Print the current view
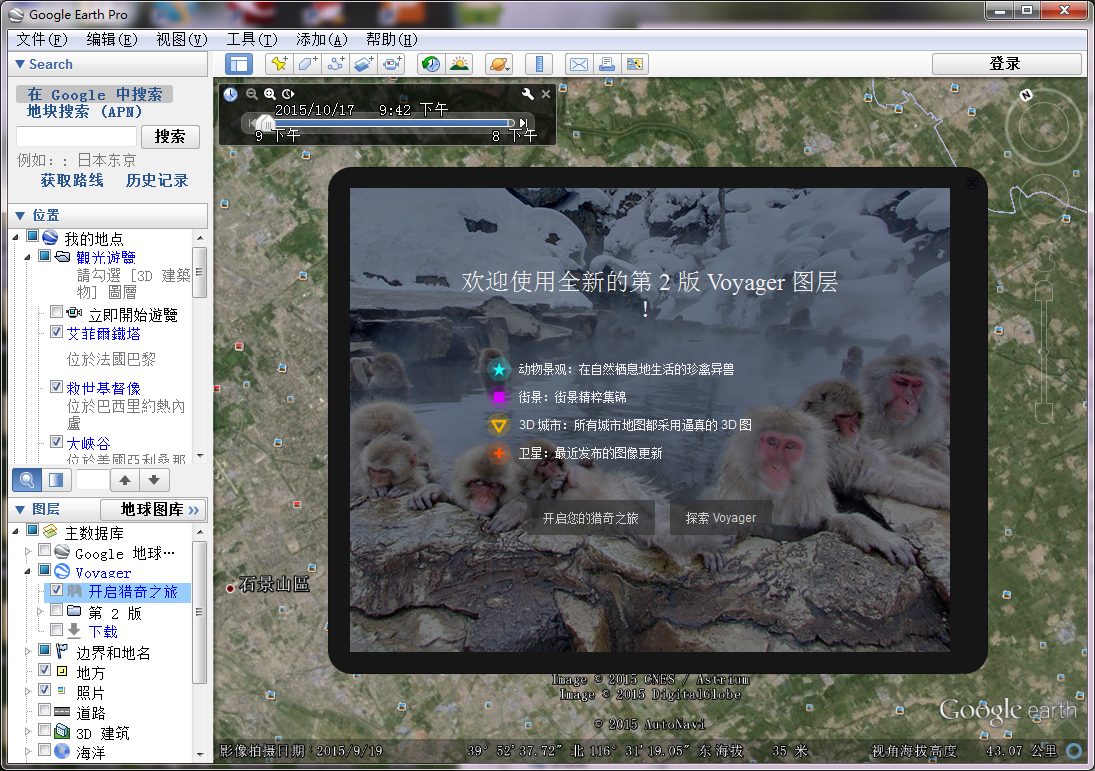The height and width of the screenshot is (771, 1095). click(x=607, y=64)
